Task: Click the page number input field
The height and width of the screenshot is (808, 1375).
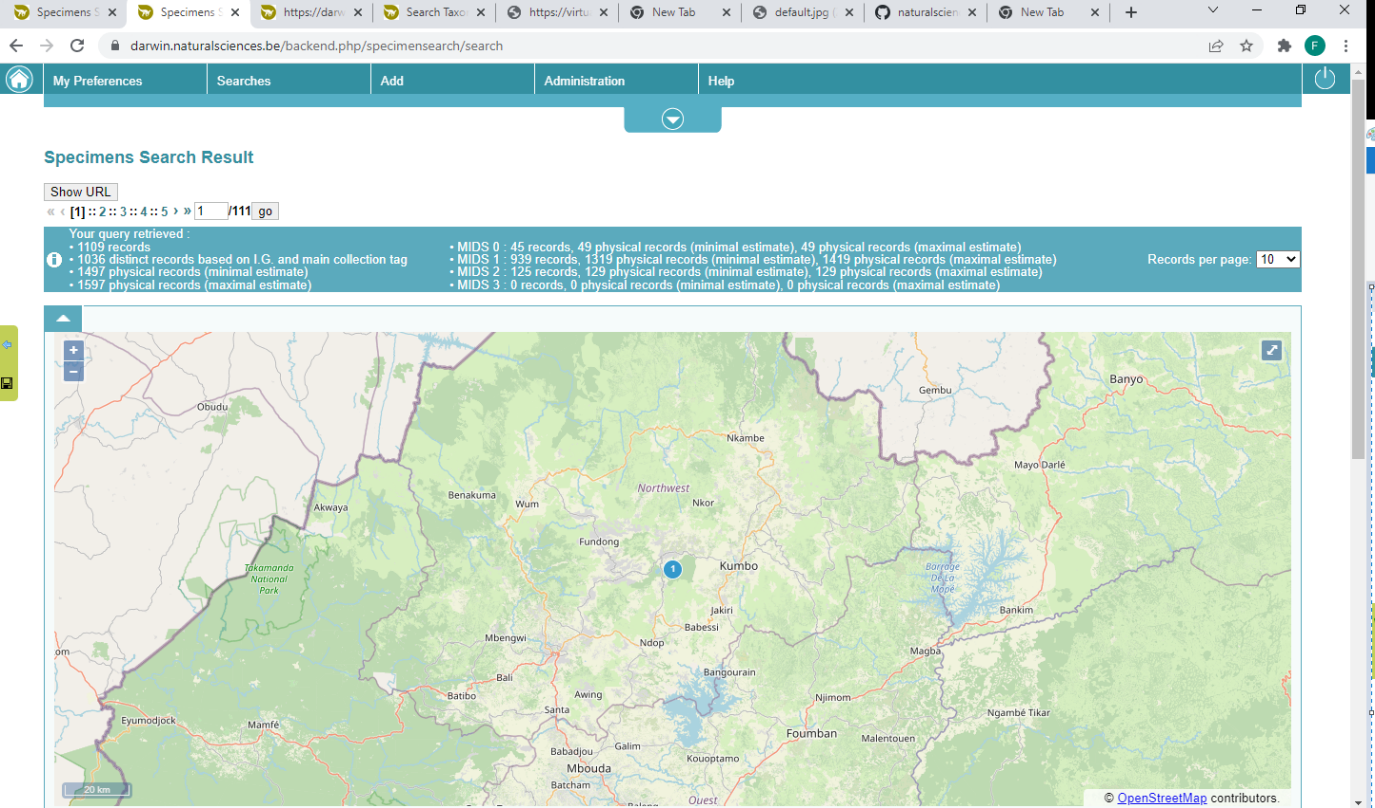Action: coord(211,211)
